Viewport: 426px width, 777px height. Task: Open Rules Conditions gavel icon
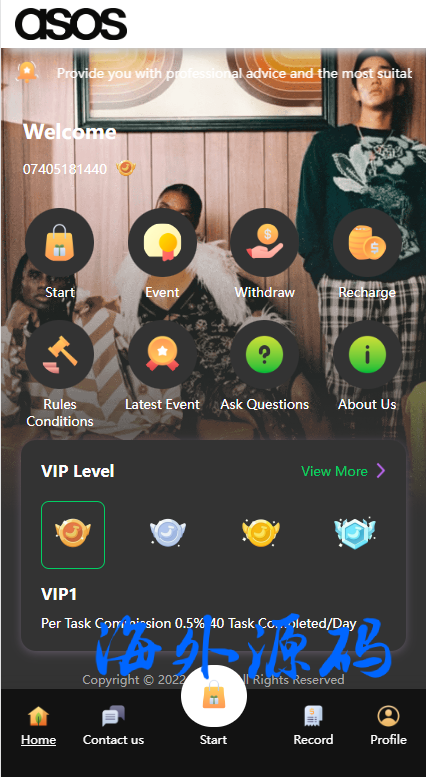pos(59,354)
